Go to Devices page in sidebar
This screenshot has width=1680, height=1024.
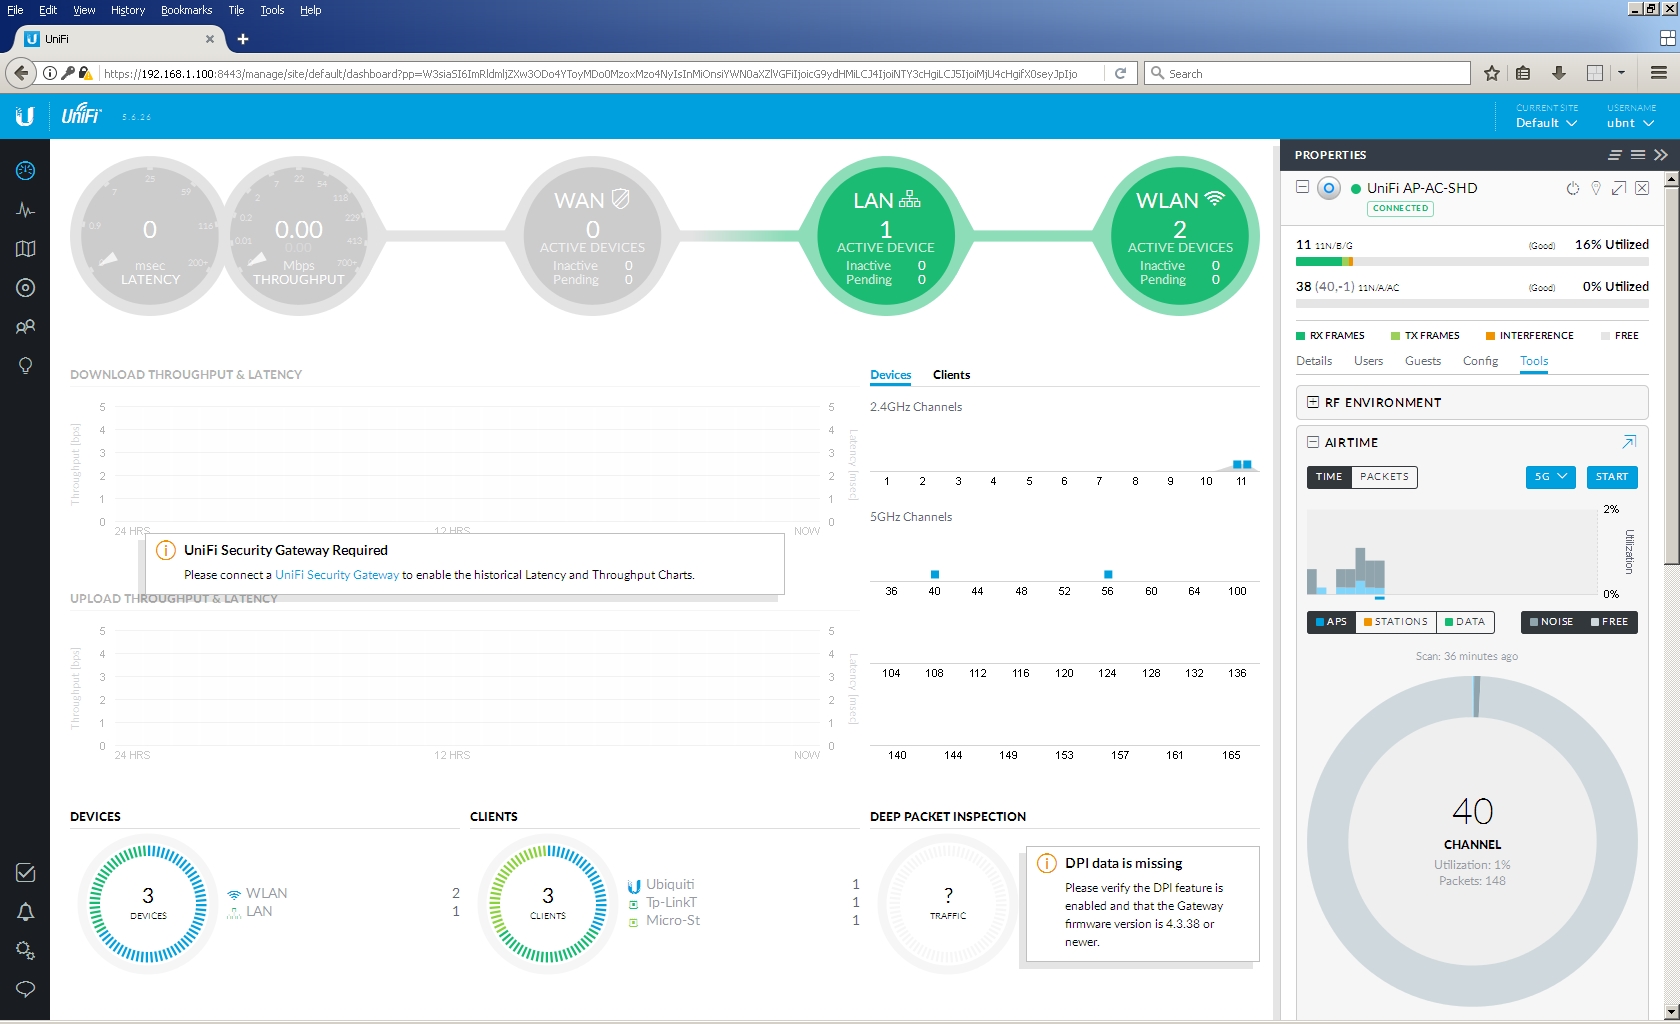click(25, 288)
